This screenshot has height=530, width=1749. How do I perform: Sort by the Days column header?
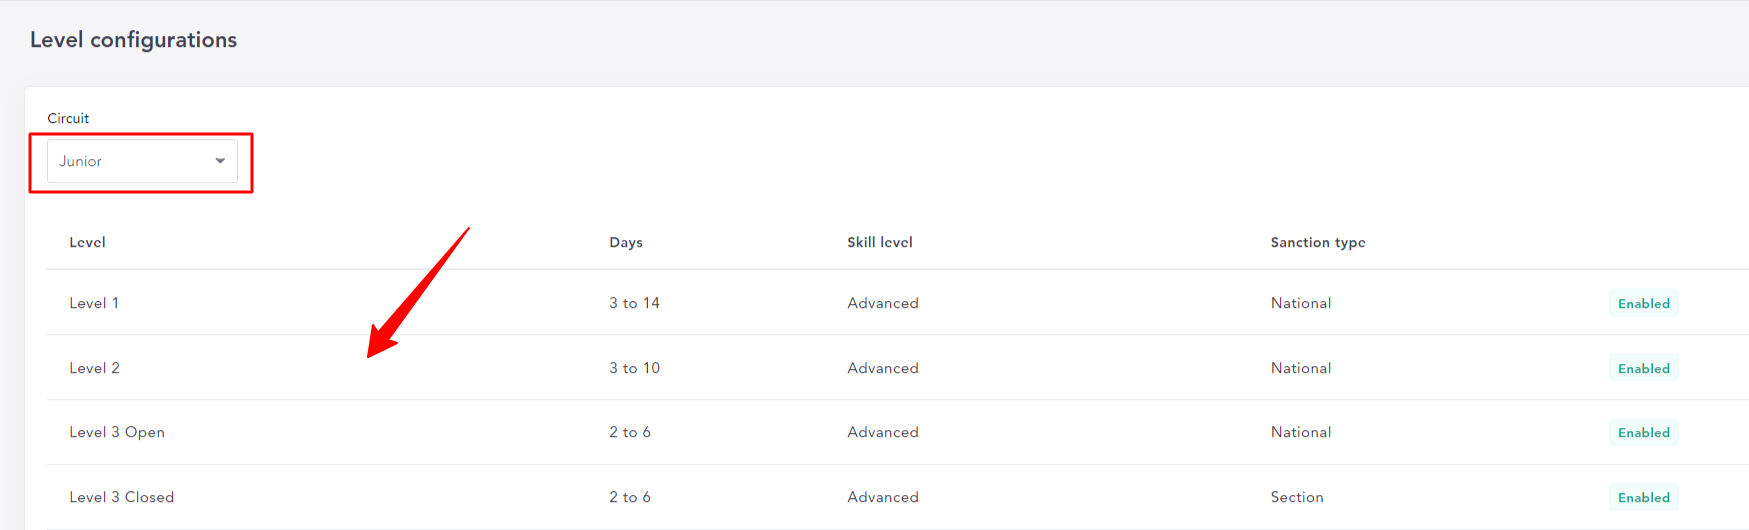click(626, 242)
